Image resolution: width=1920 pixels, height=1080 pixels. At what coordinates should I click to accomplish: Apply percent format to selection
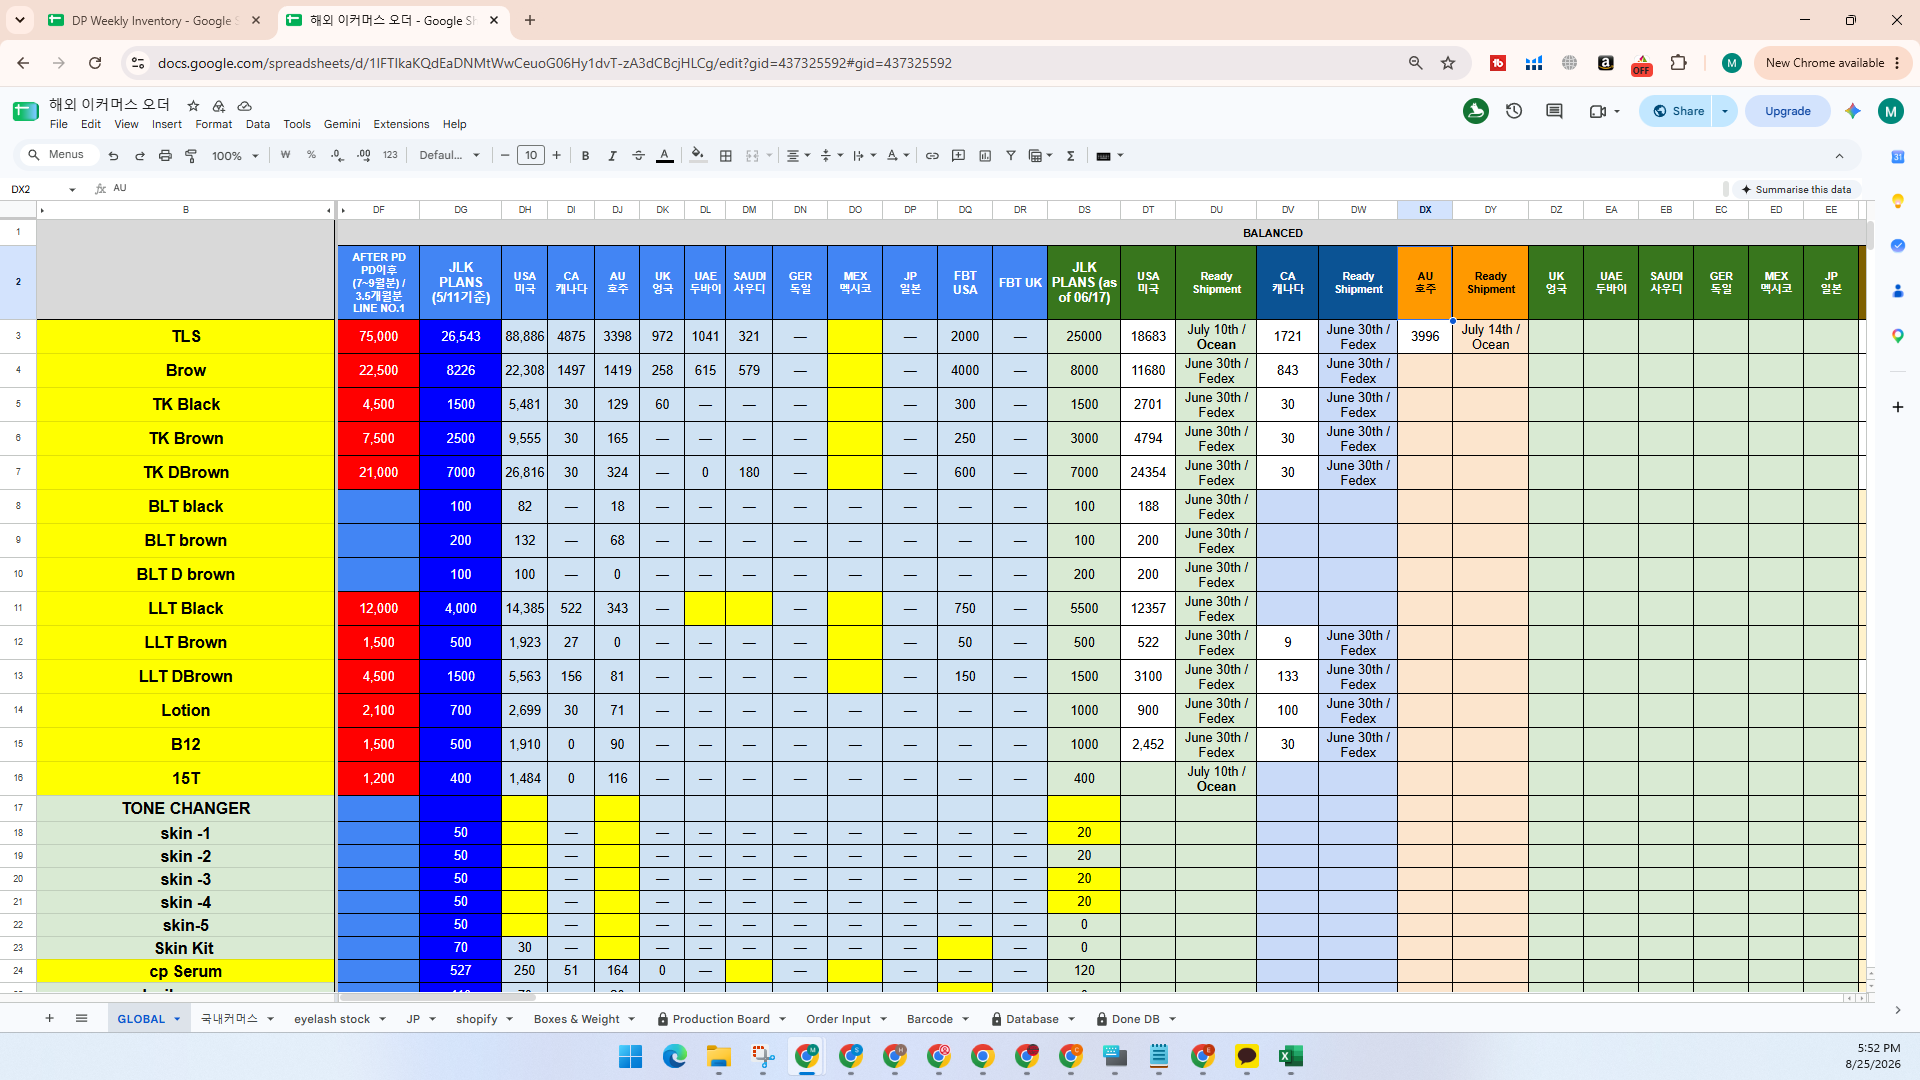311,155
